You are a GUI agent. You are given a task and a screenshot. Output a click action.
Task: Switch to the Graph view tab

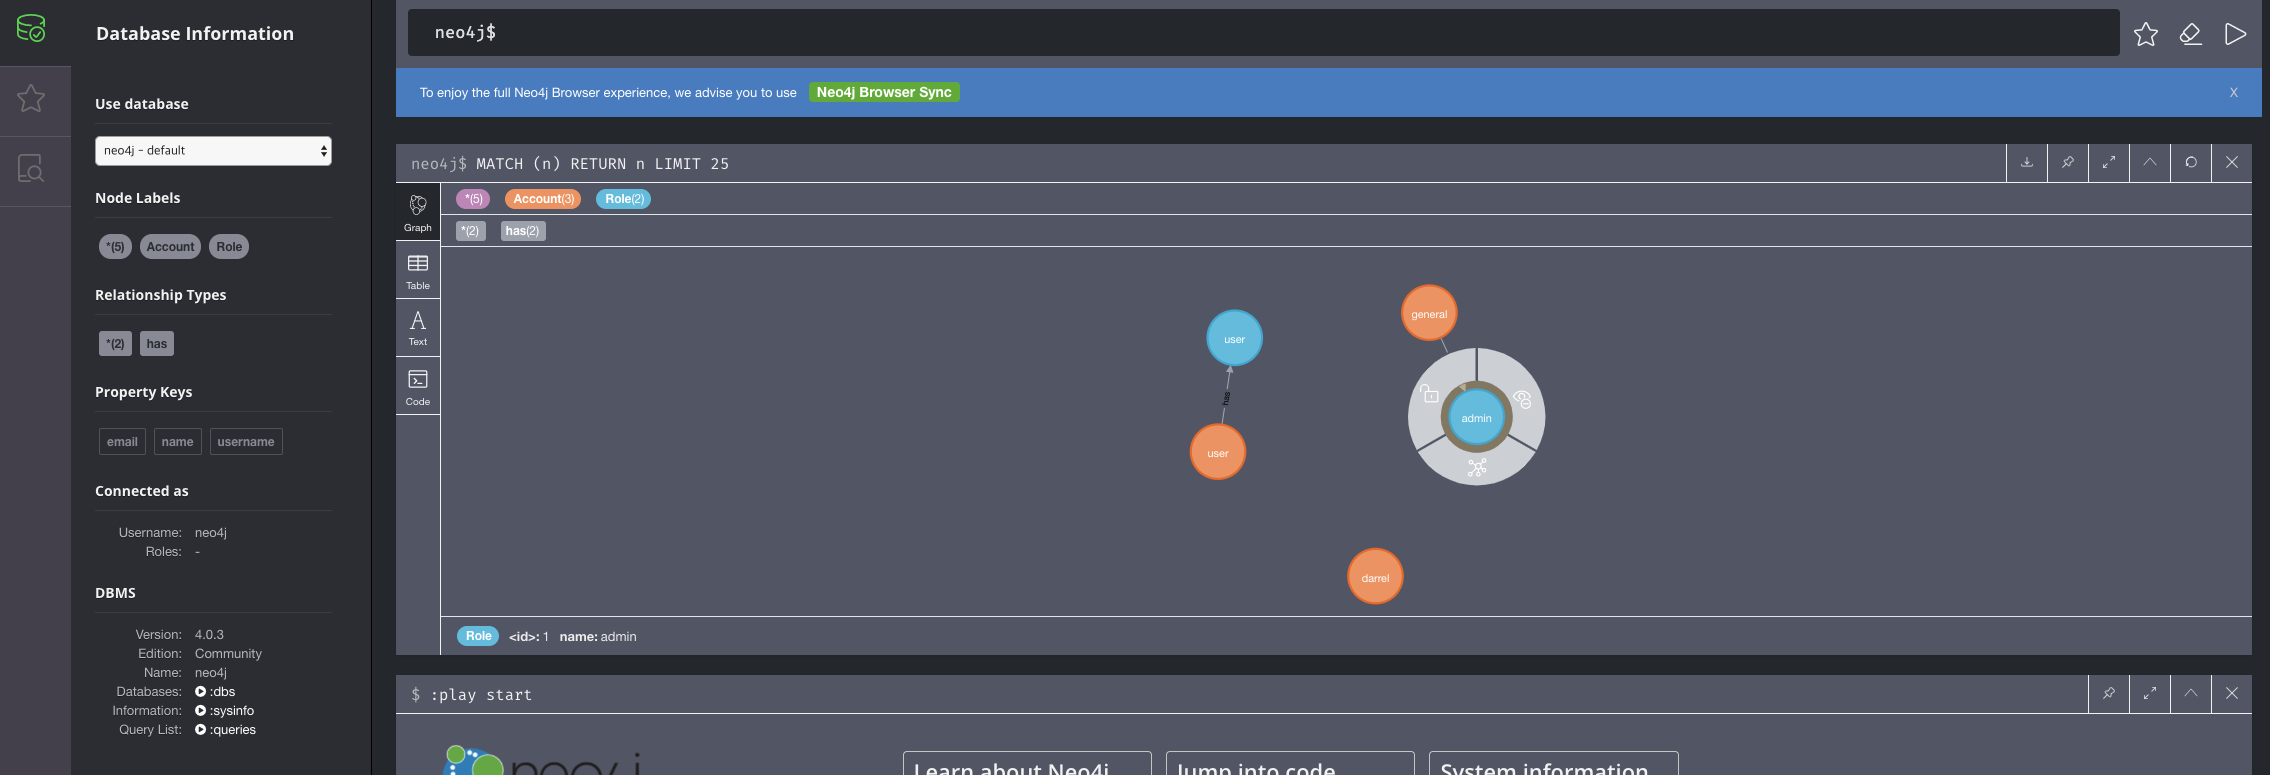(418, 212)
